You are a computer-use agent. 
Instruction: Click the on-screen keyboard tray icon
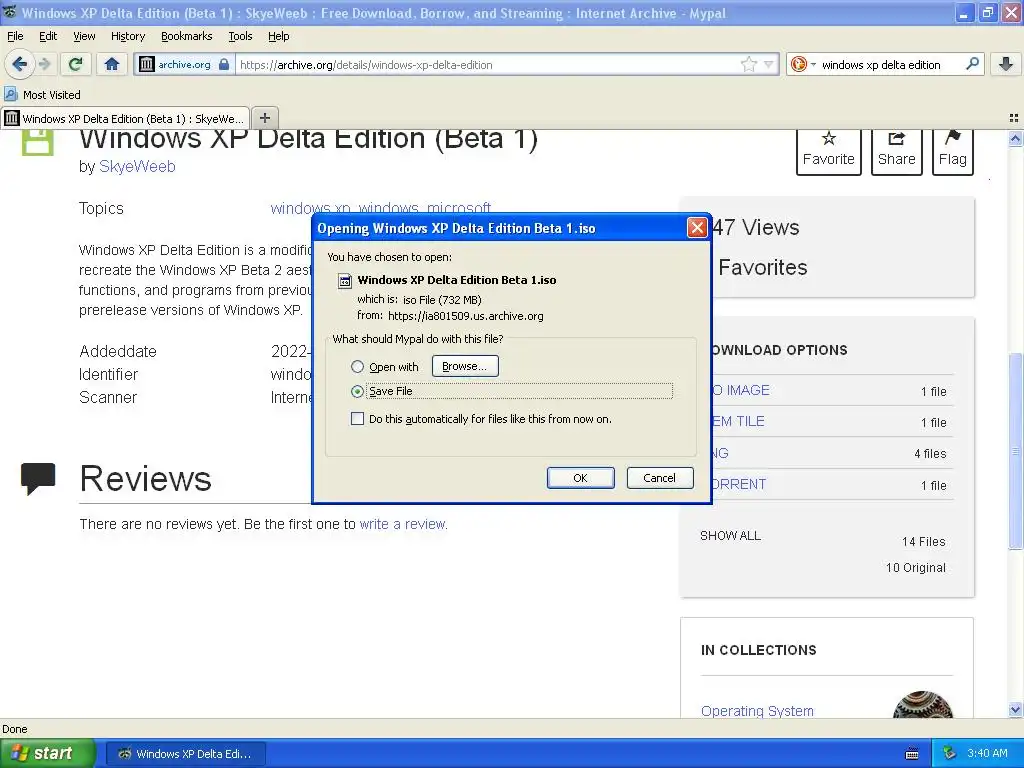(x=912, y=754)
